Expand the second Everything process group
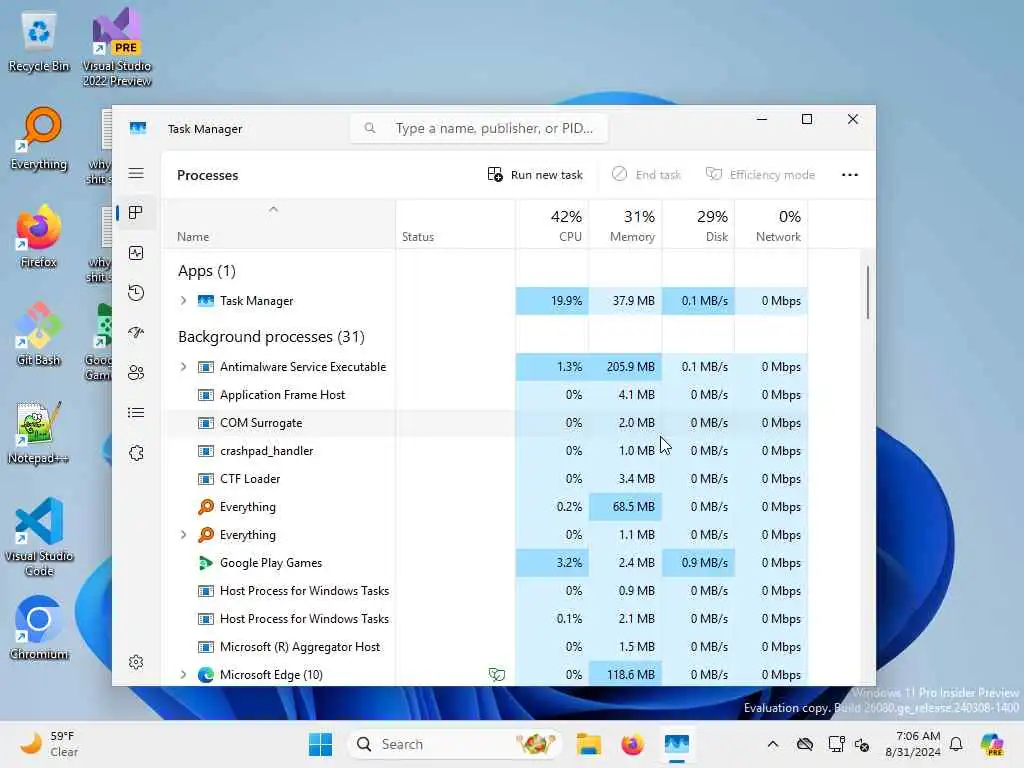 click(x=184, y=535)
